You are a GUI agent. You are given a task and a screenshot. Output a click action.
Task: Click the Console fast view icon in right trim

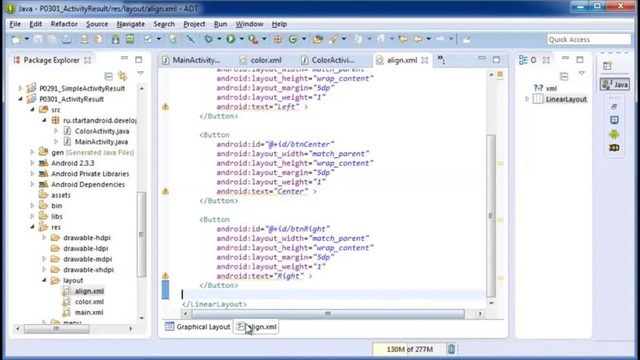614,120
